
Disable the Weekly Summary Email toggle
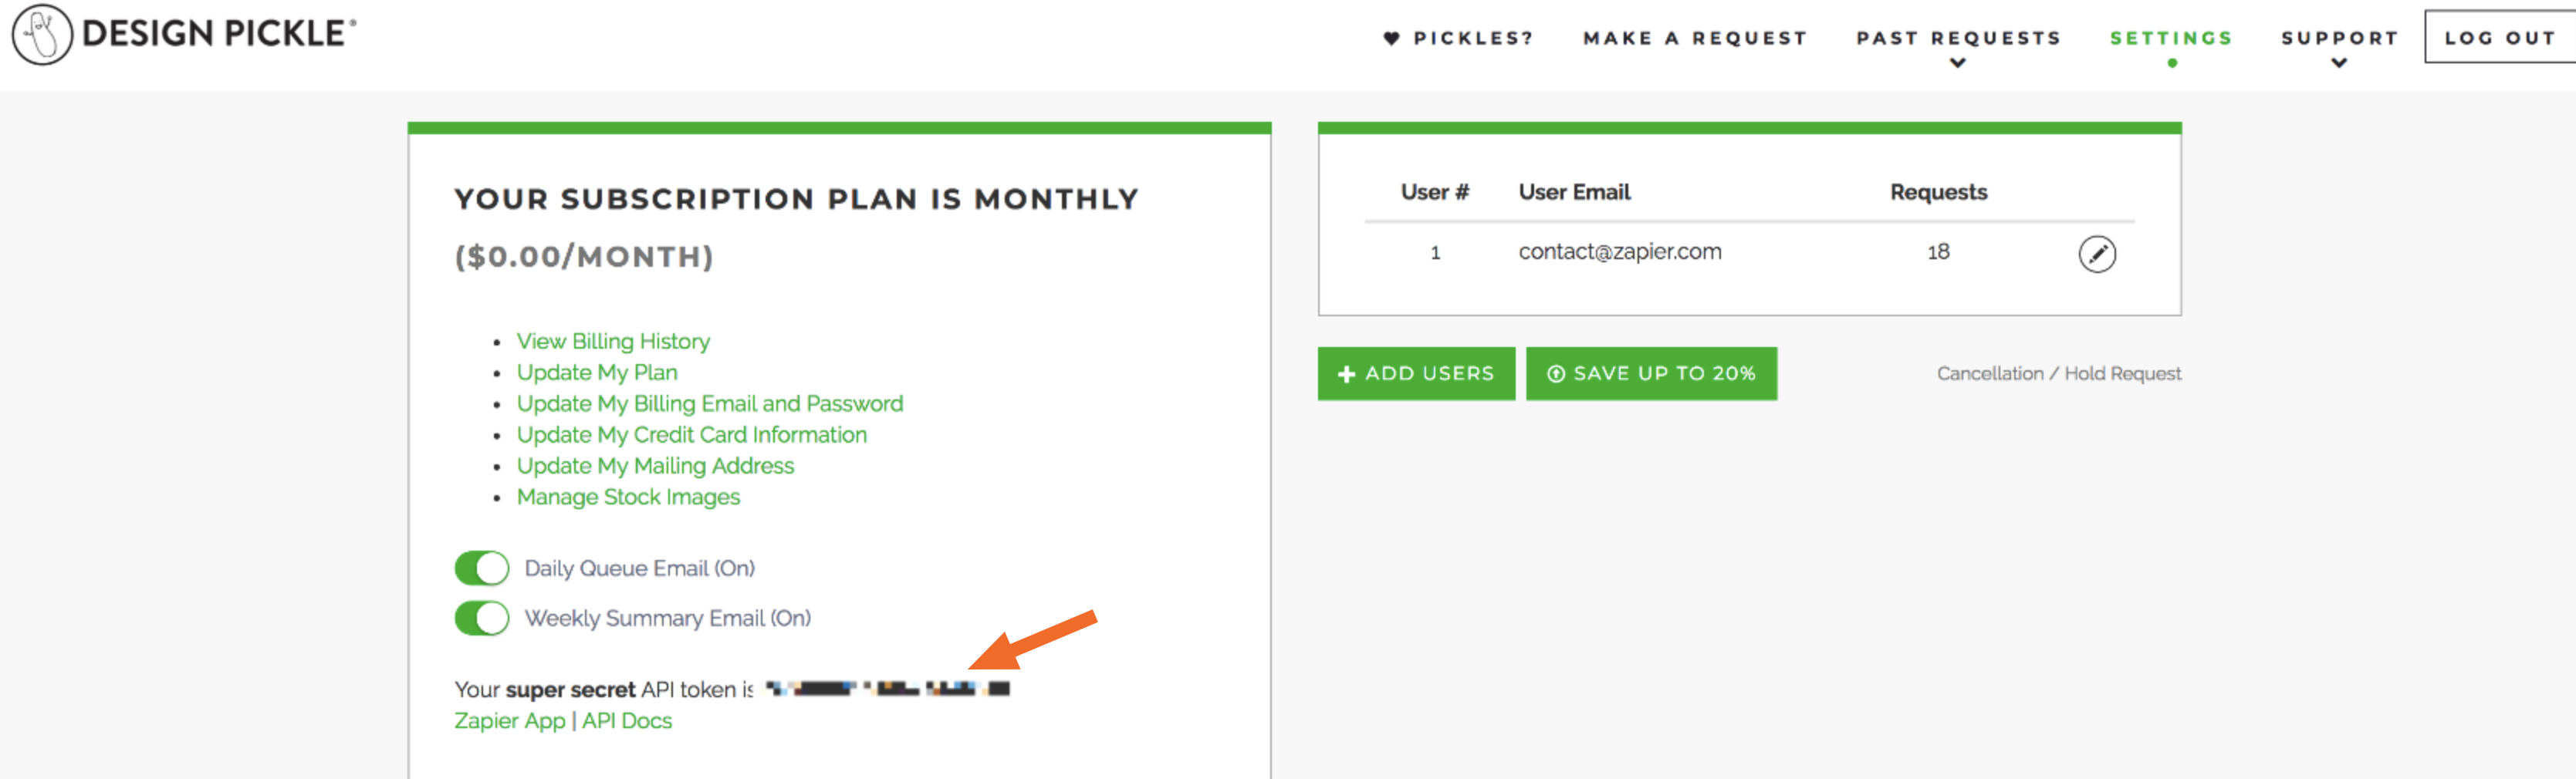pos(482,618)
